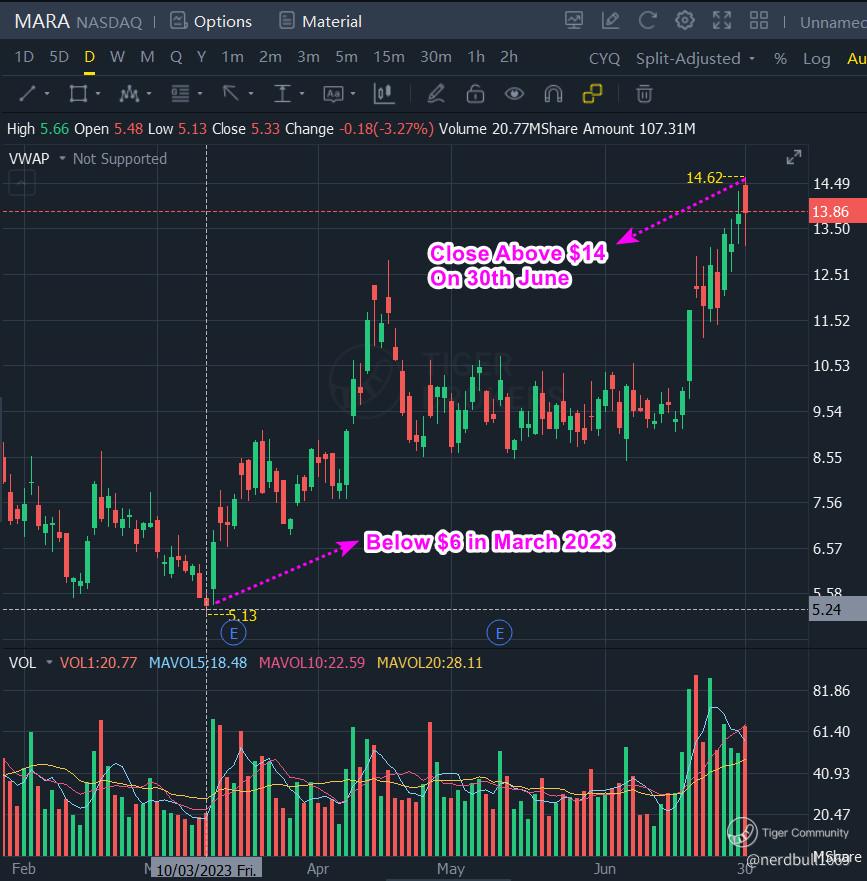
Task: Select the 5m interval
Action: point(346,57)
